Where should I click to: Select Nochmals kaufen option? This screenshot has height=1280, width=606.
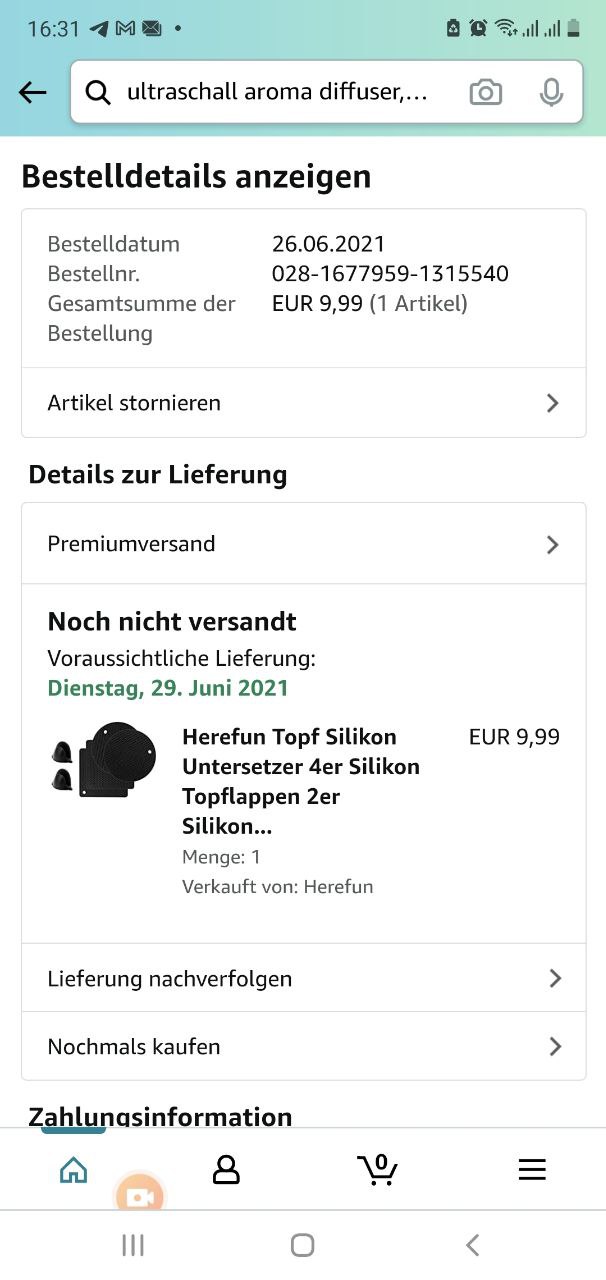134,1047
